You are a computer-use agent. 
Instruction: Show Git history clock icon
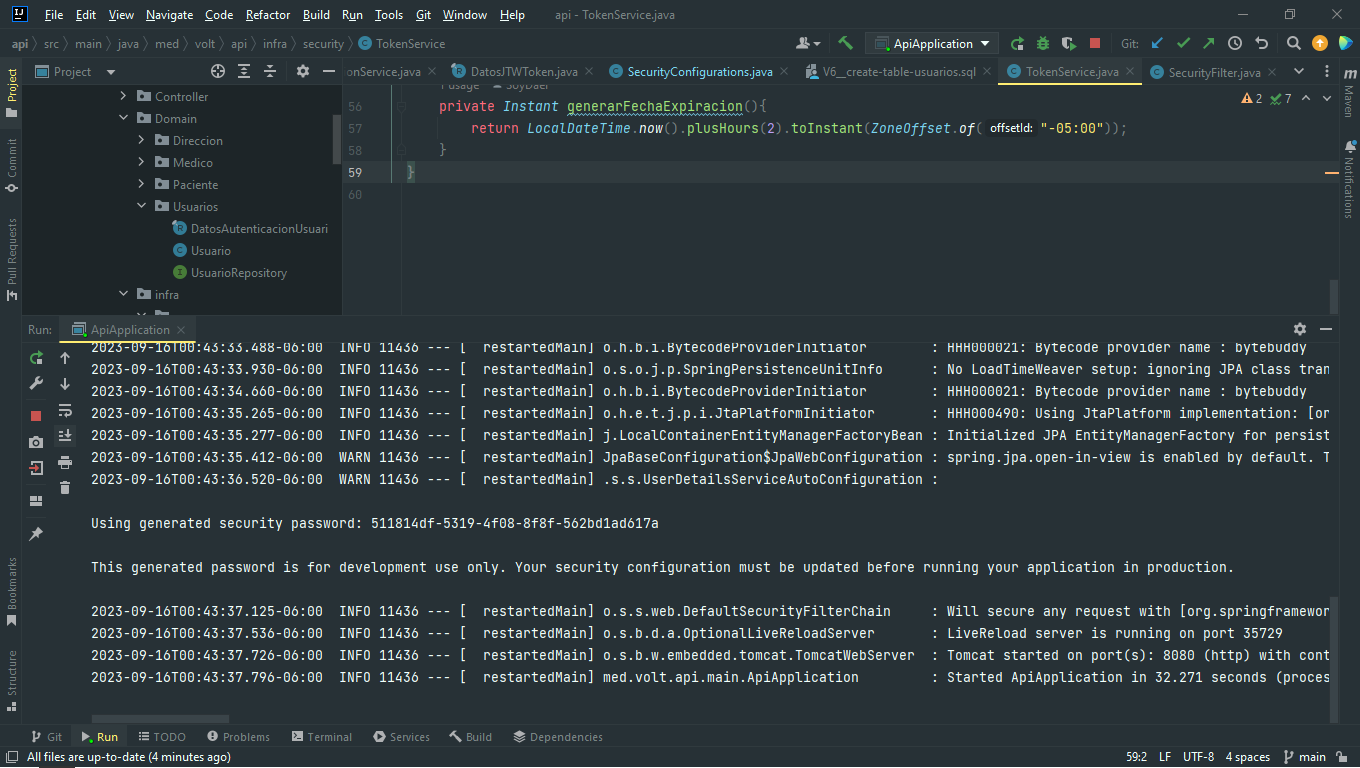[1235, 43]
